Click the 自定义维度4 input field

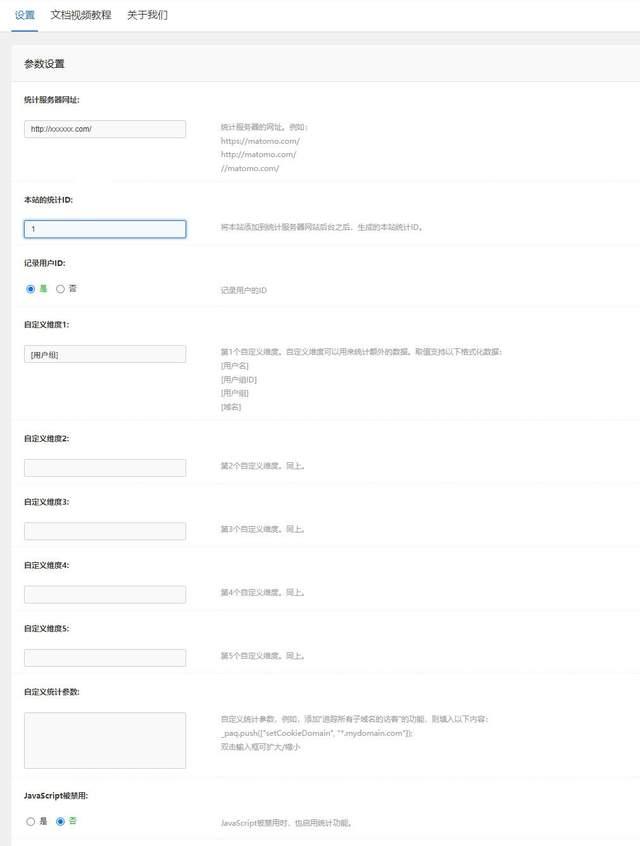pos(105,594)
